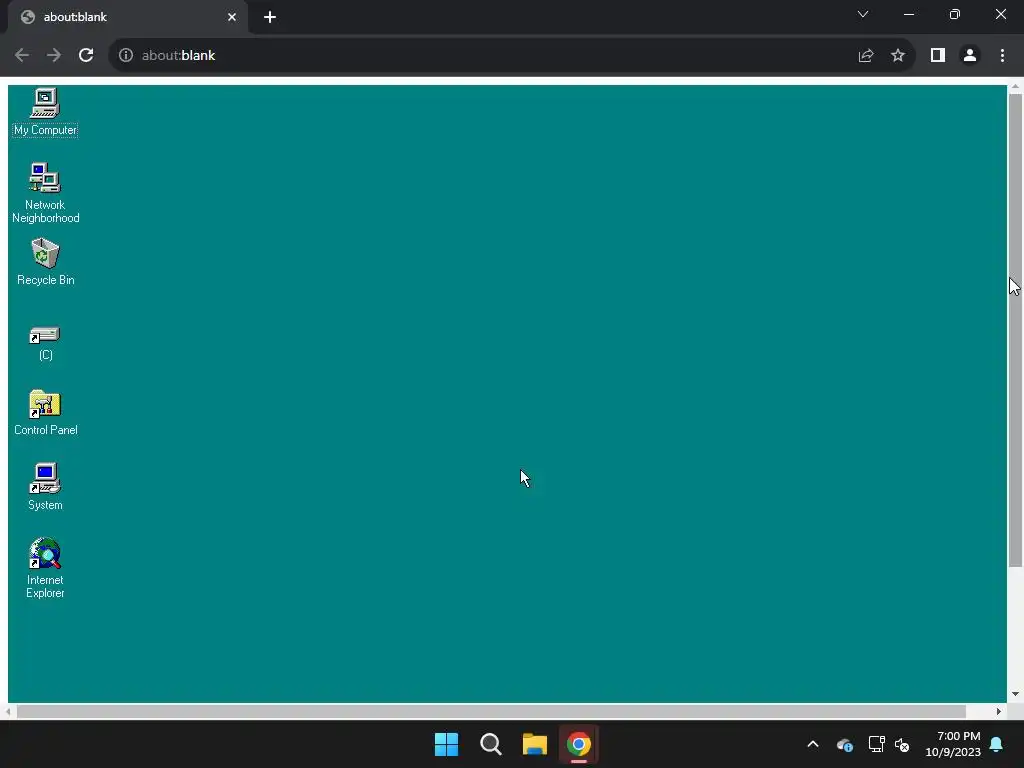The width and height of the screenshot is (1024, 768).
Task: Click the browser forward arrow
Action: (x=54, y=56)
